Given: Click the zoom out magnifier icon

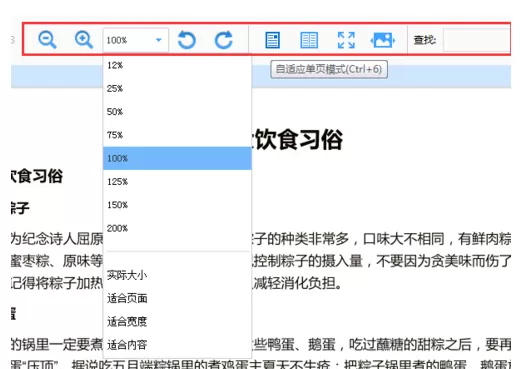Looking at the screenshot, I should 47,40.
